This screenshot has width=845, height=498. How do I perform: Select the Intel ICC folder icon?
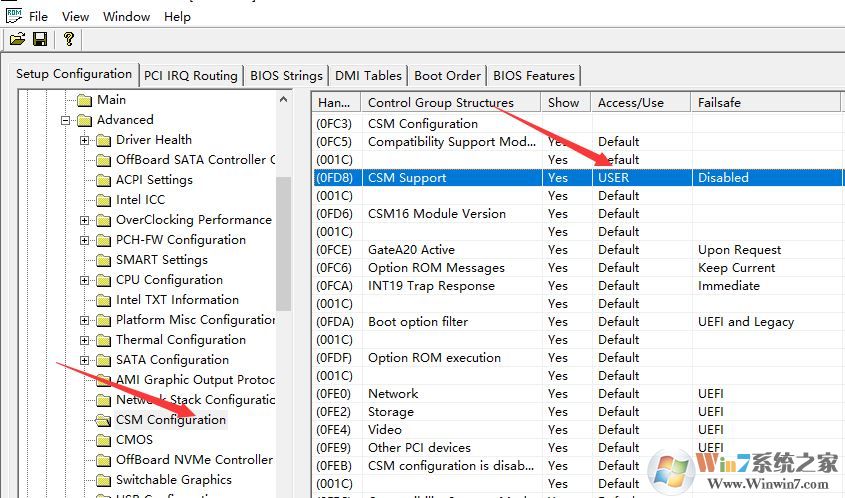click(103, 200)
